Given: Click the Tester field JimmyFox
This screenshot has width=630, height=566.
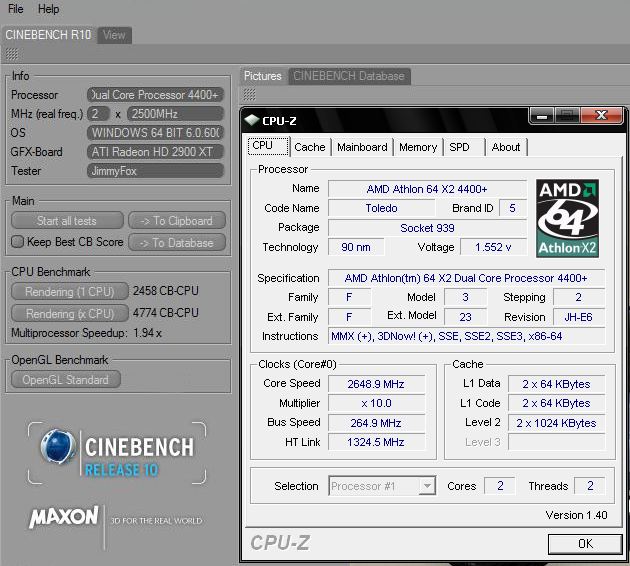Looking at the screenshot, I should pyautogui.click(x=155, y=171).
